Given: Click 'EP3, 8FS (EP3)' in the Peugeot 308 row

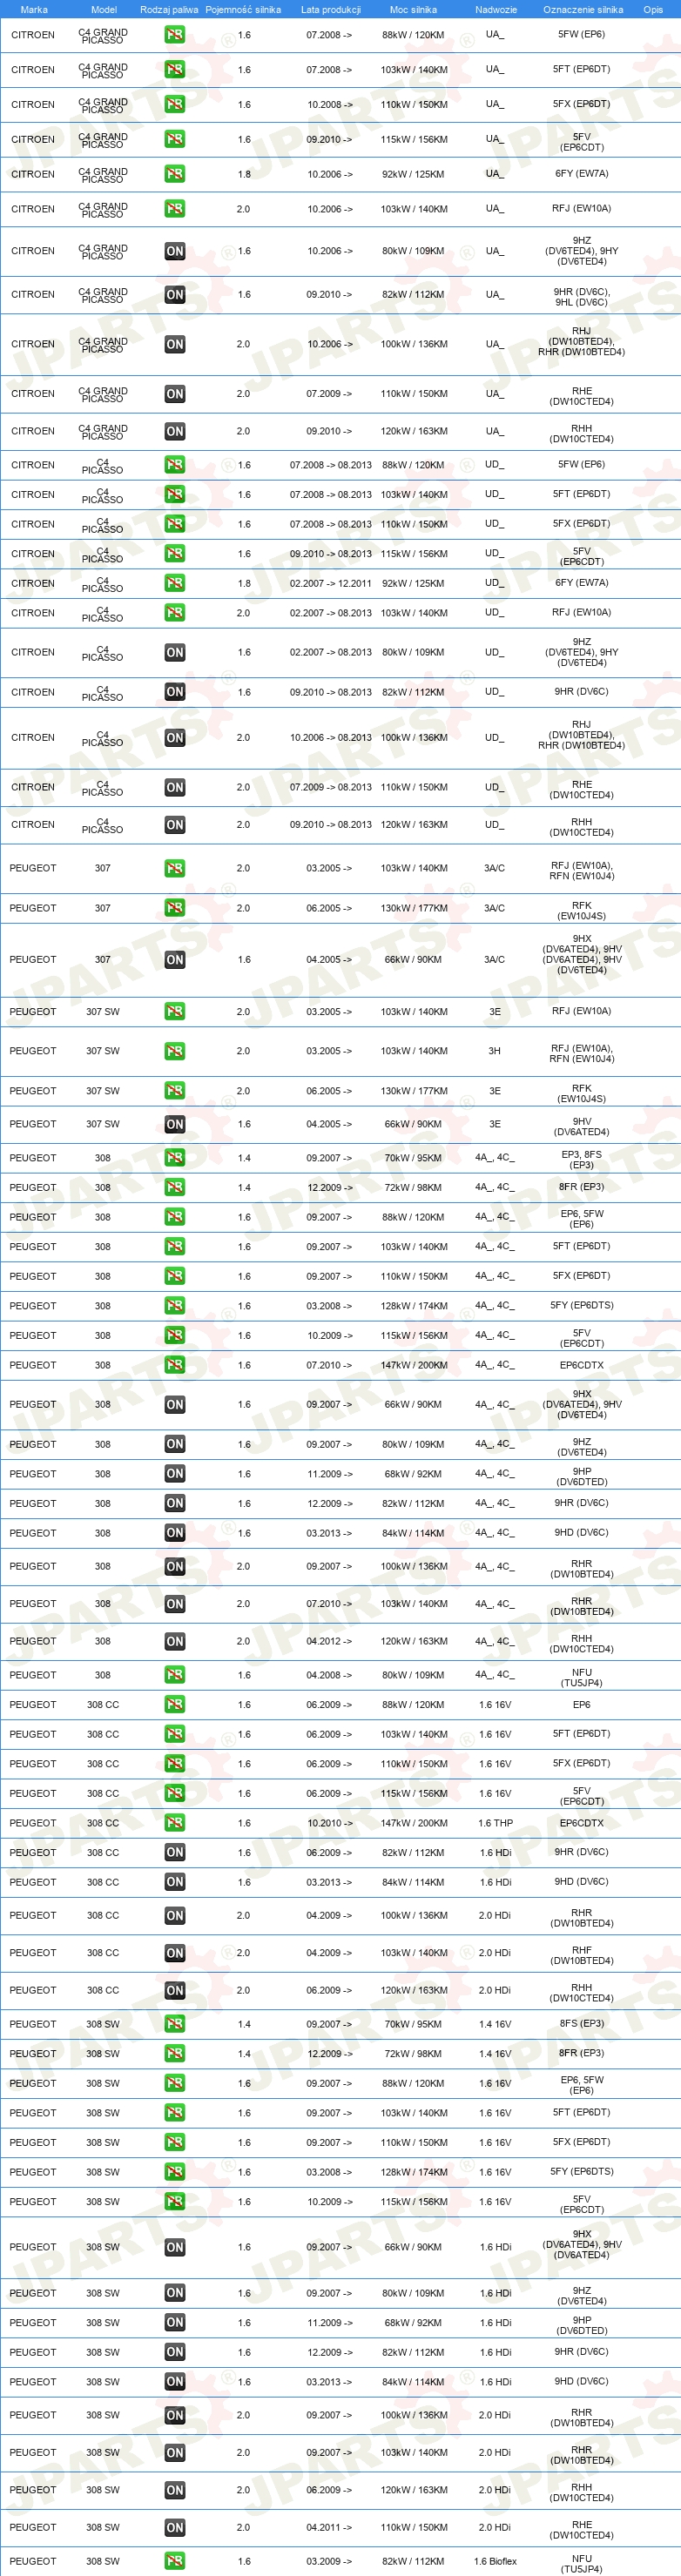Looking at the screenshot, I should coord(582,1160).
